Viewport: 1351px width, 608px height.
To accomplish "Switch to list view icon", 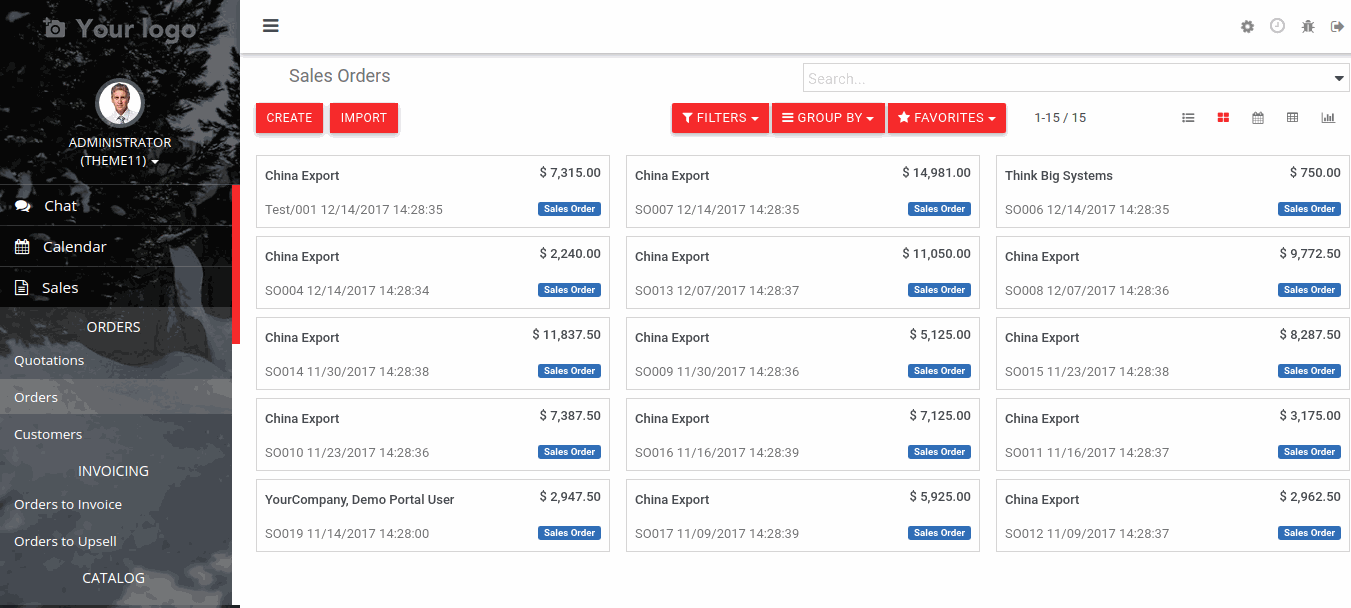I will pyautogui.click(x=1188, y=118).
